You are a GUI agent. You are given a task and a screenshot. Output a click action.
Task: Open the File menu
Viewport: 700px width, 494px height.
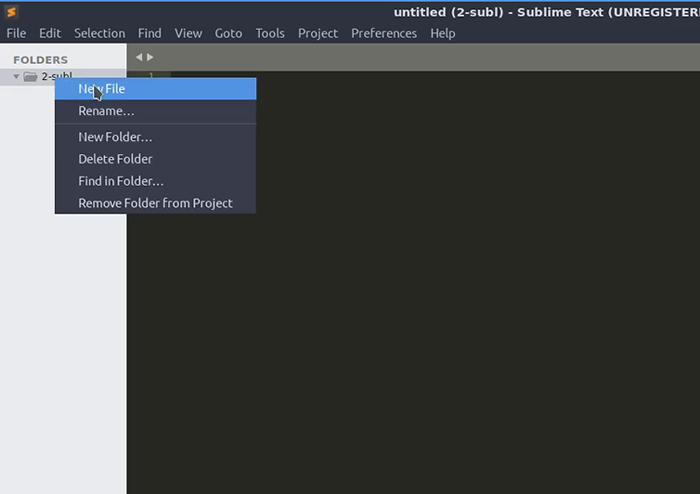[x=16, y=33]
